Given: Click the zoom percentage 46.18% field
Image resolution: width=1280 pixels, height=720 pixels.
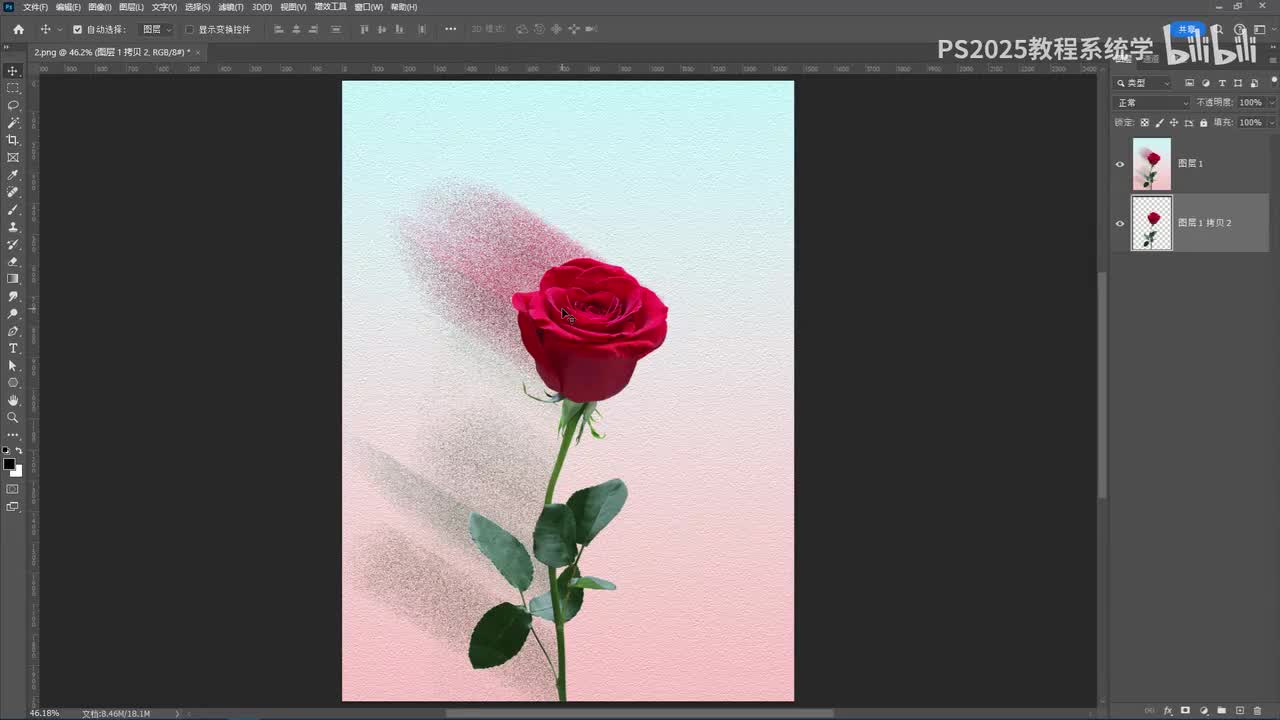Looking at the screenshot, I should (44, 714).
